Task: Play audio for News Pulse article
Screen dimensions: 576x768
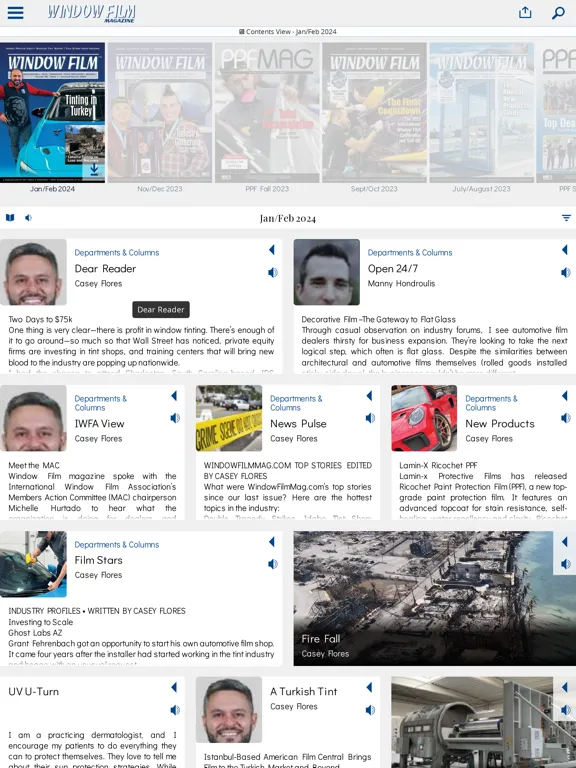Action: (x=370, y=418)
